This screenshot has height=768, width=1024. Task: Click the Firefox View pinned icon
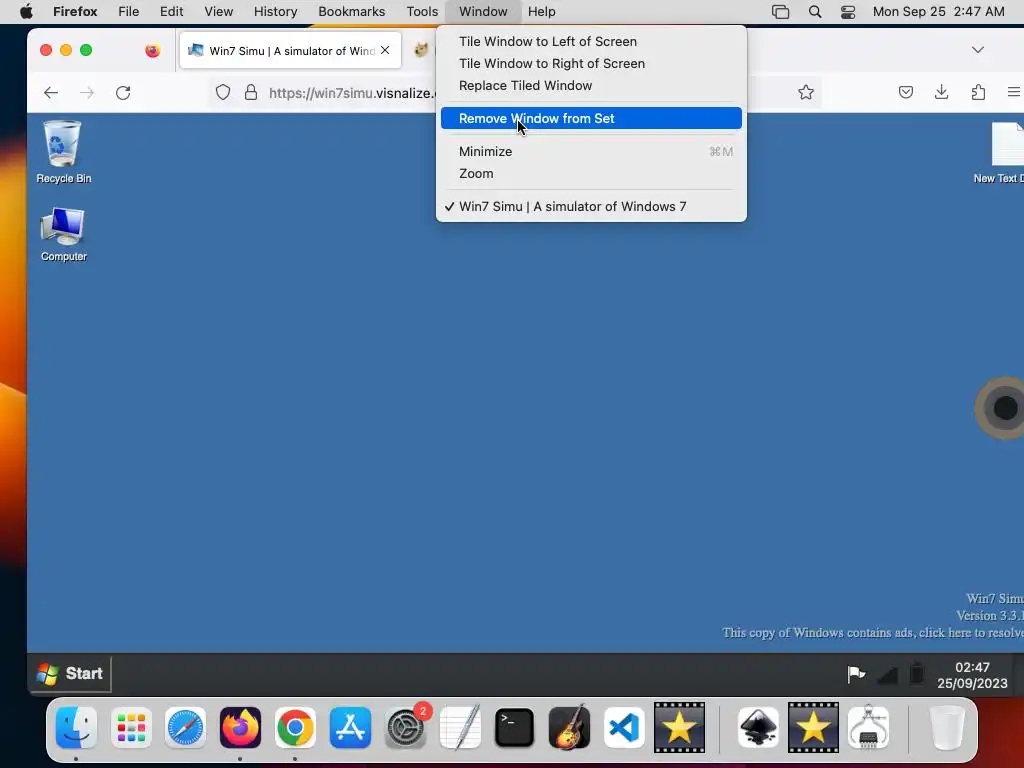point(153,50)
